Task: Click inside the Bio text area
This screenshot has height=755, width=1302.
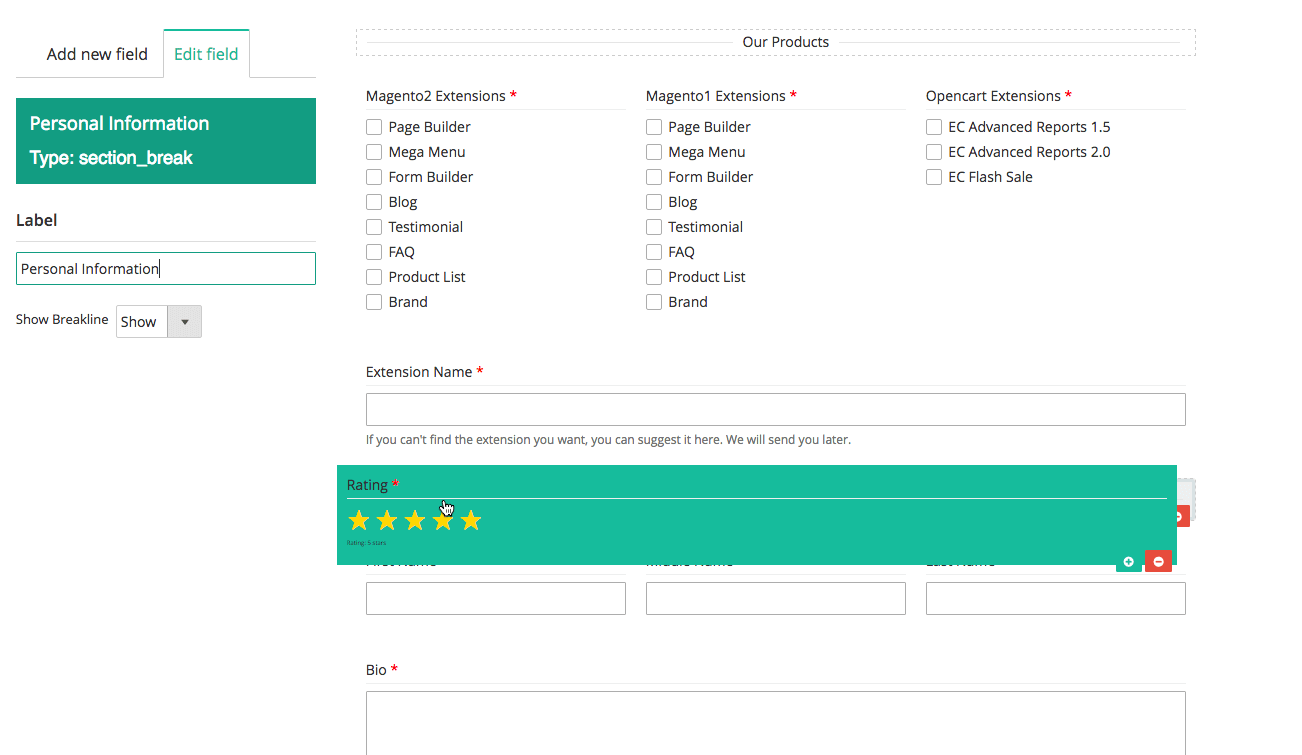Action: pos(776,723)
